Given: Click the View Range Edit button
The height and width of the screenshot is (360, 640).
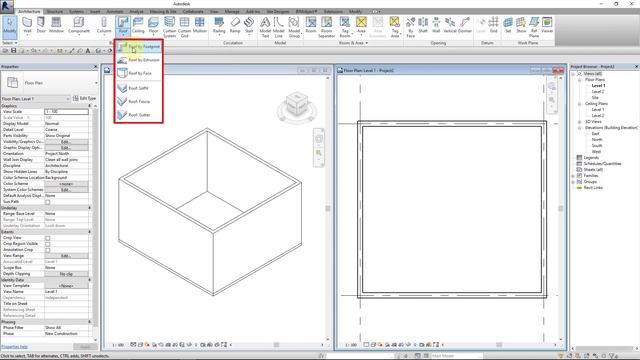Looking at the screenshot, I should pos(66,256).
